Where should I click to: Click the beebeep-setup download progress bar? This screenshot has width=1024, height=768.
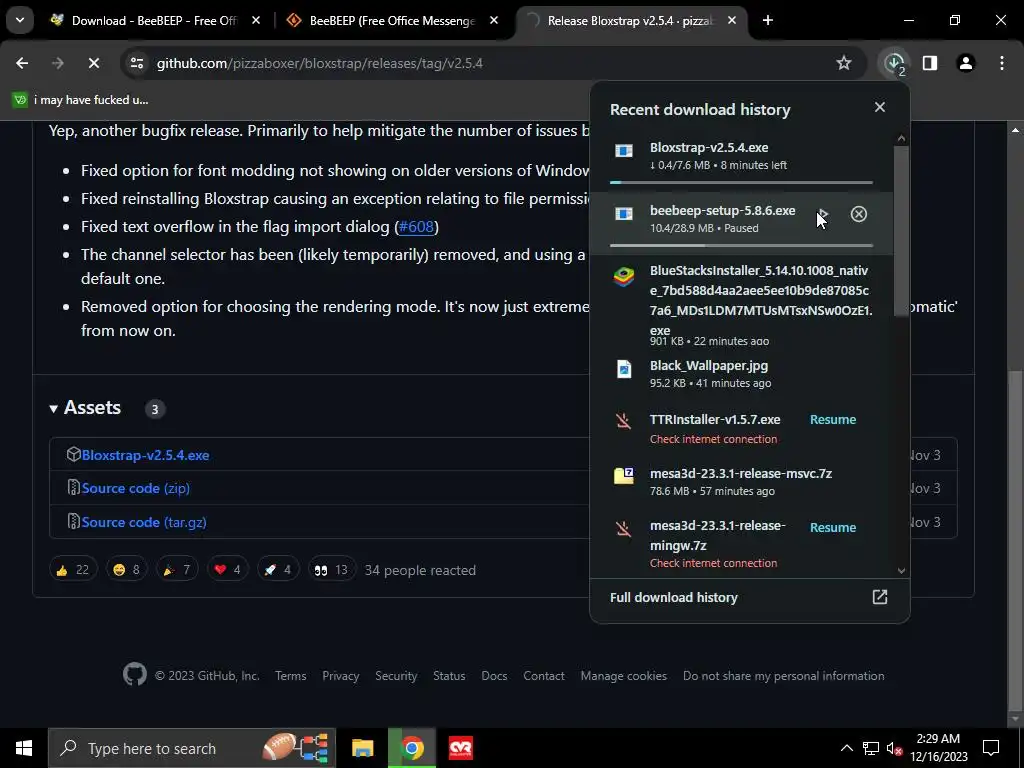[x=741, y=246]
